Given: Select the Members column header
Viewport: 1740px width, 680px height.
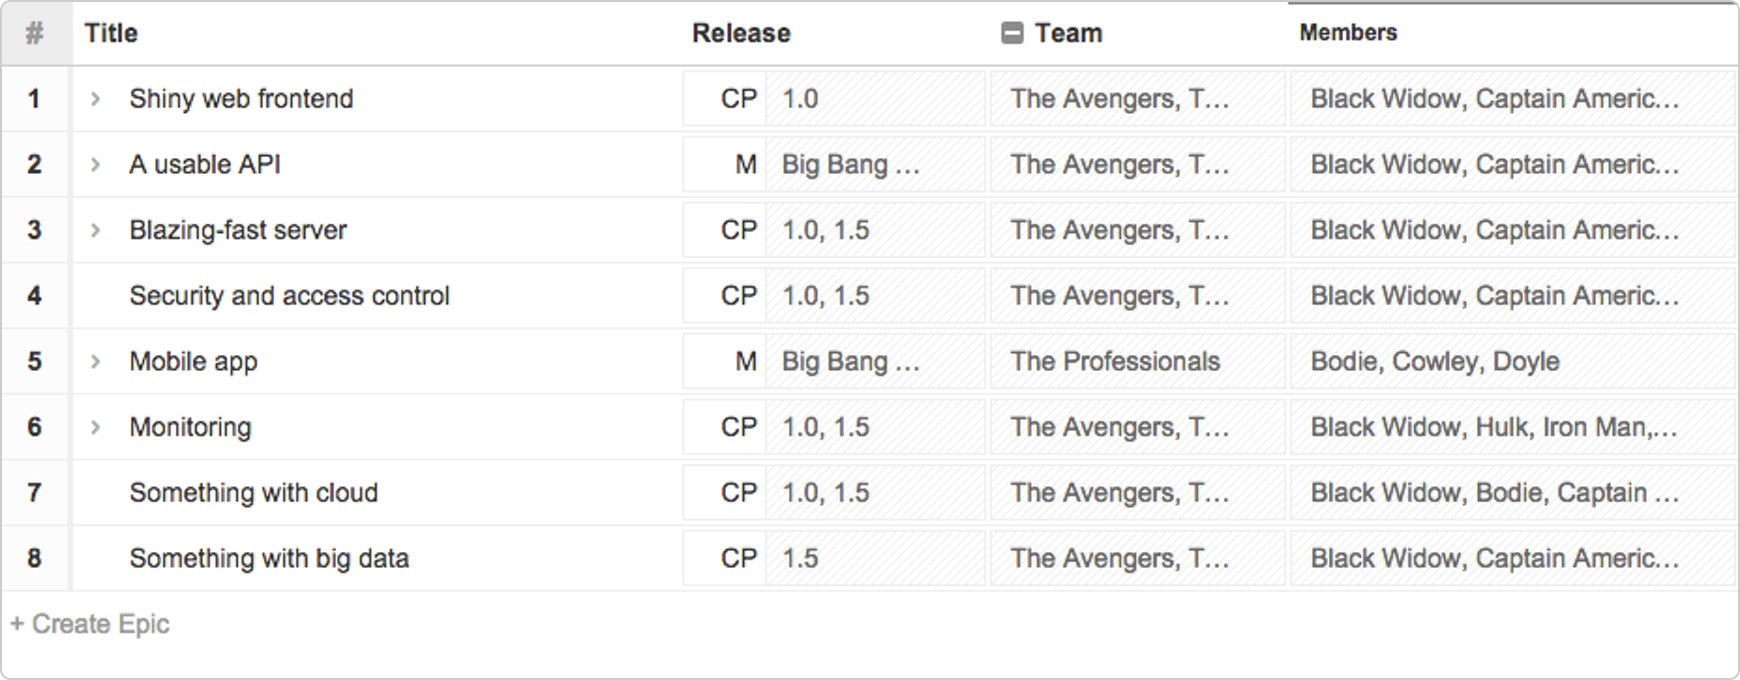Looking at the screenshot, I should tap(1348, 33).
